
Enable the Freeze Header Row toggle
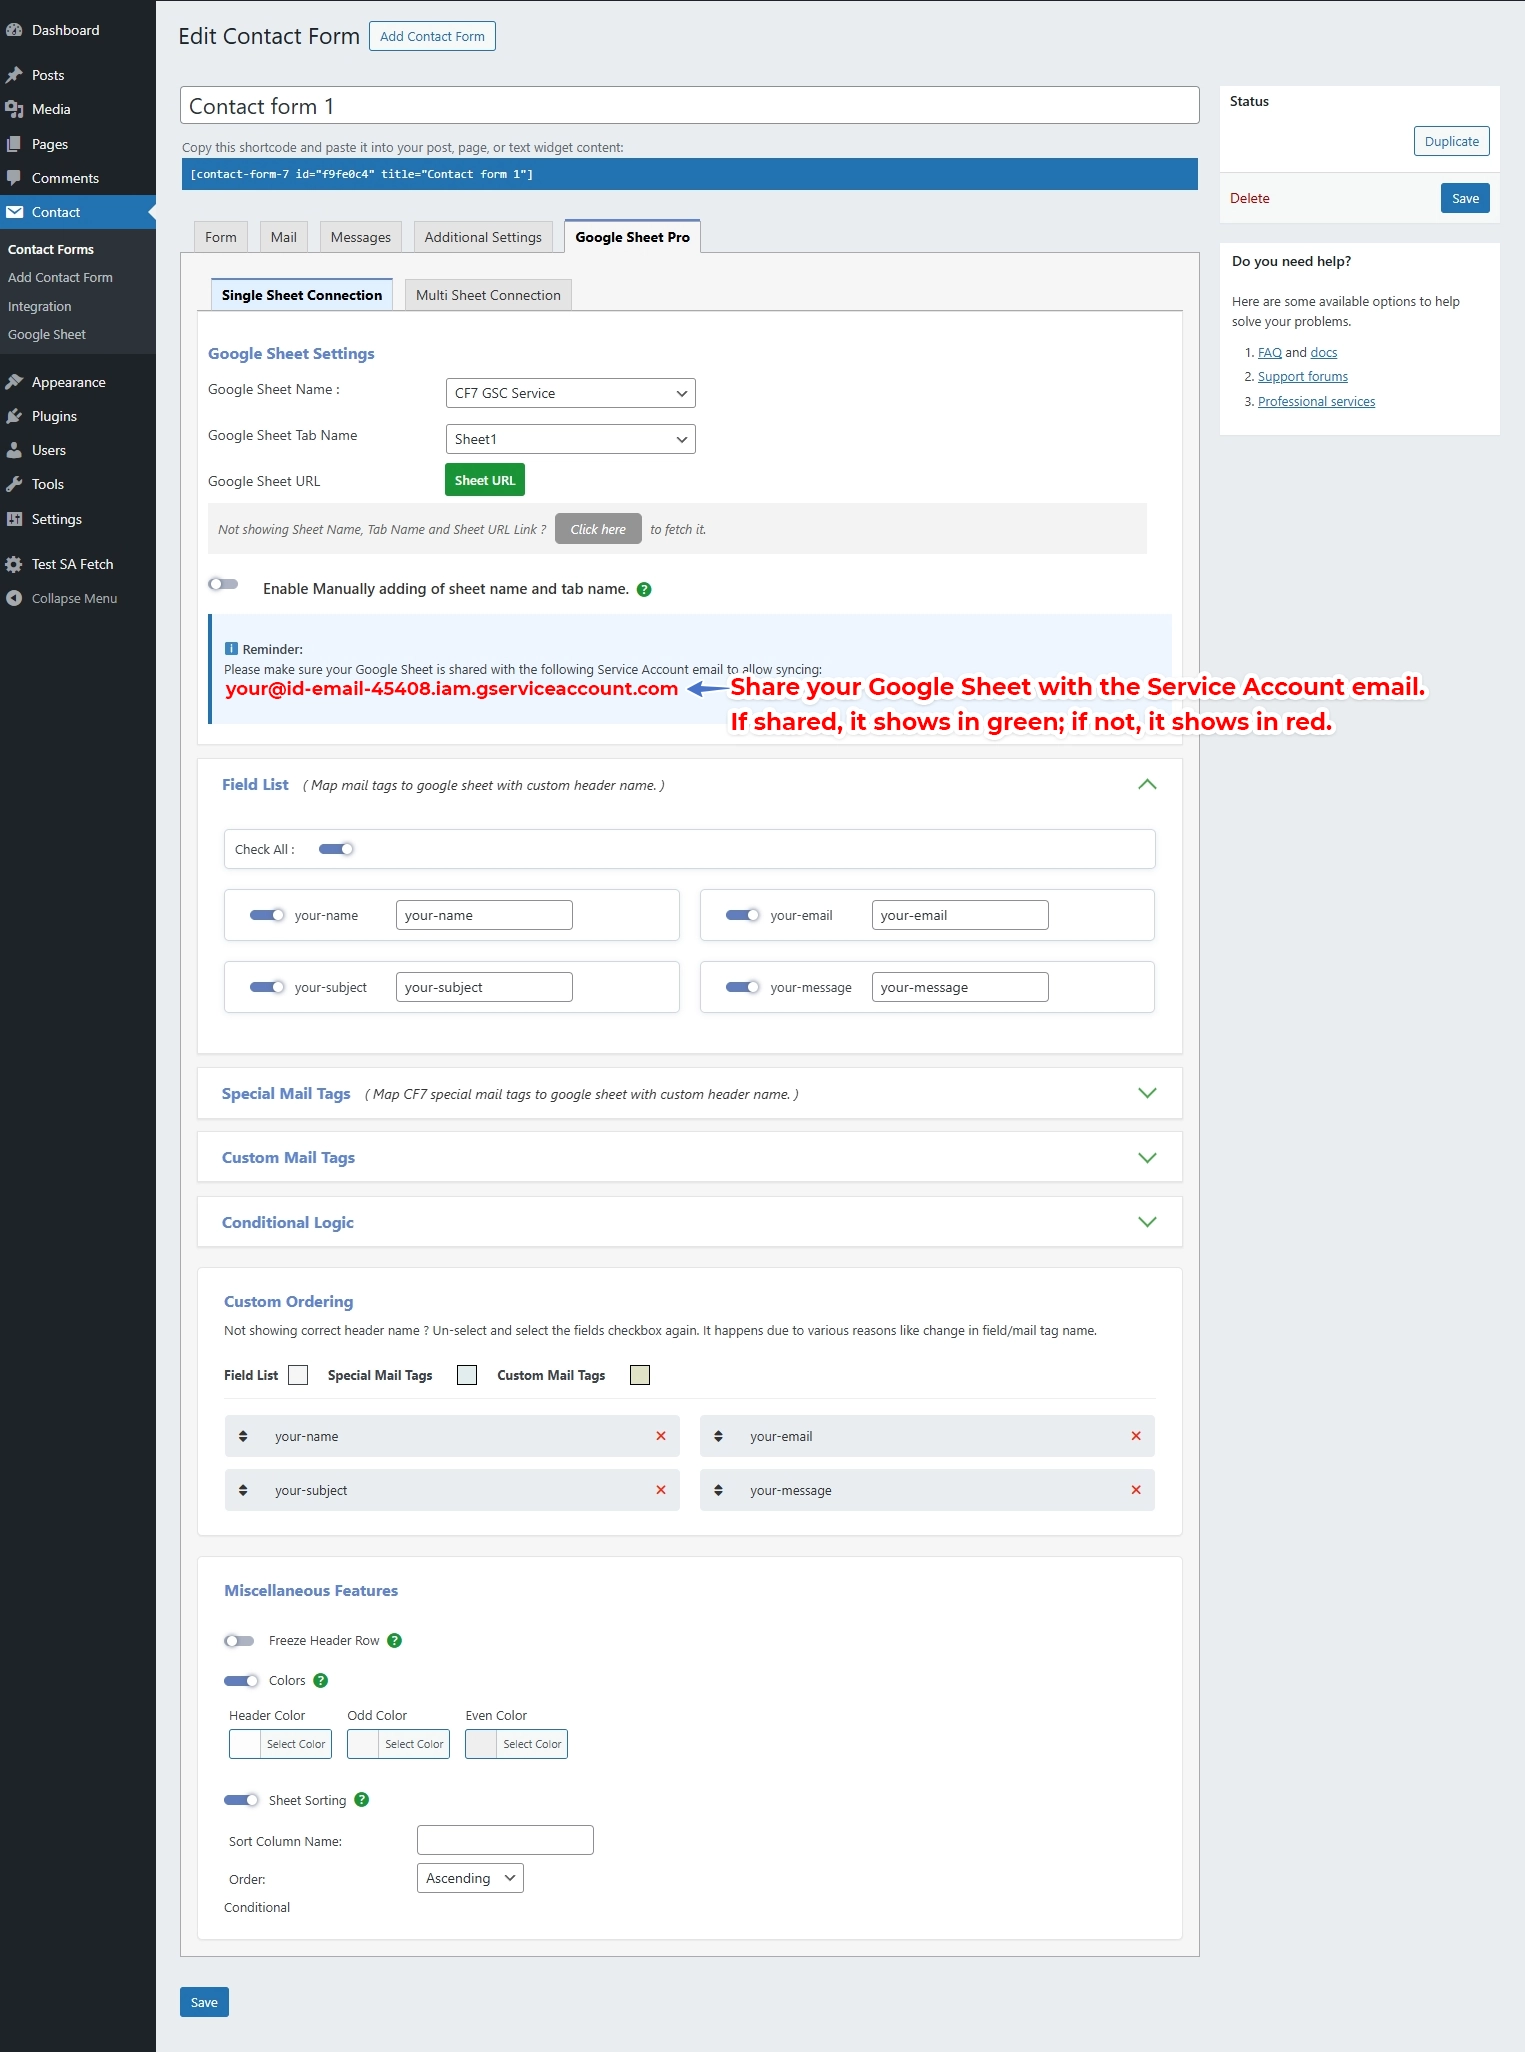pyautogui.click(x=239, y=1640)
